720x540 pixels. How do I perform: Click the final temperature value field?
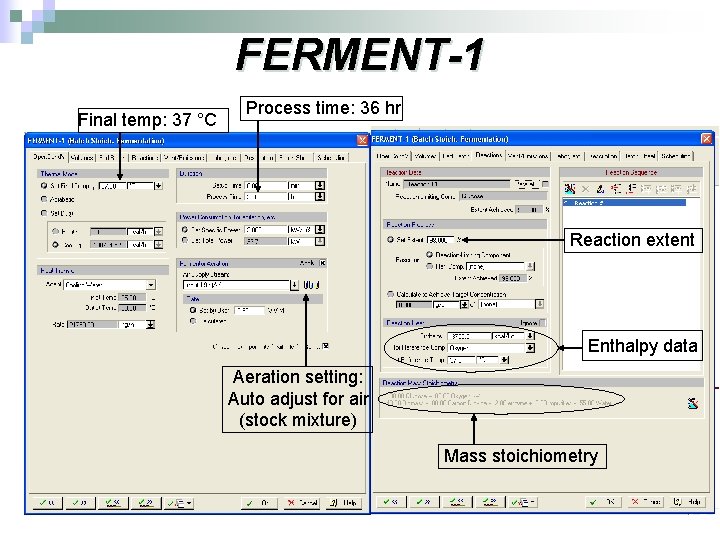(112, 186)
